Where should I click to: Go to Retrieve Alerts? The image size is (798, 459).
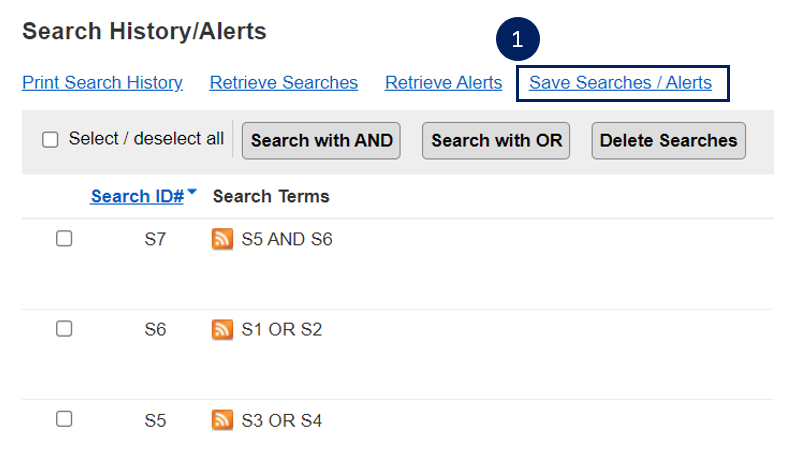(443, 82)
